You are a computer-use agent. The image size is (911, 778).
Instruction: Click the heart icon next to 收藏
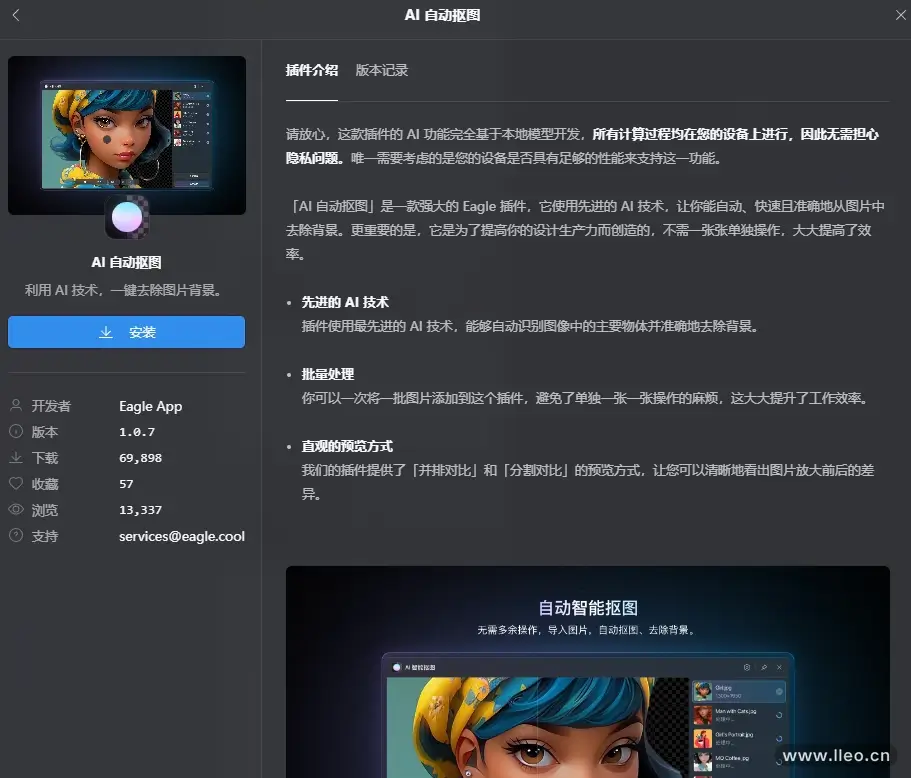16,484
